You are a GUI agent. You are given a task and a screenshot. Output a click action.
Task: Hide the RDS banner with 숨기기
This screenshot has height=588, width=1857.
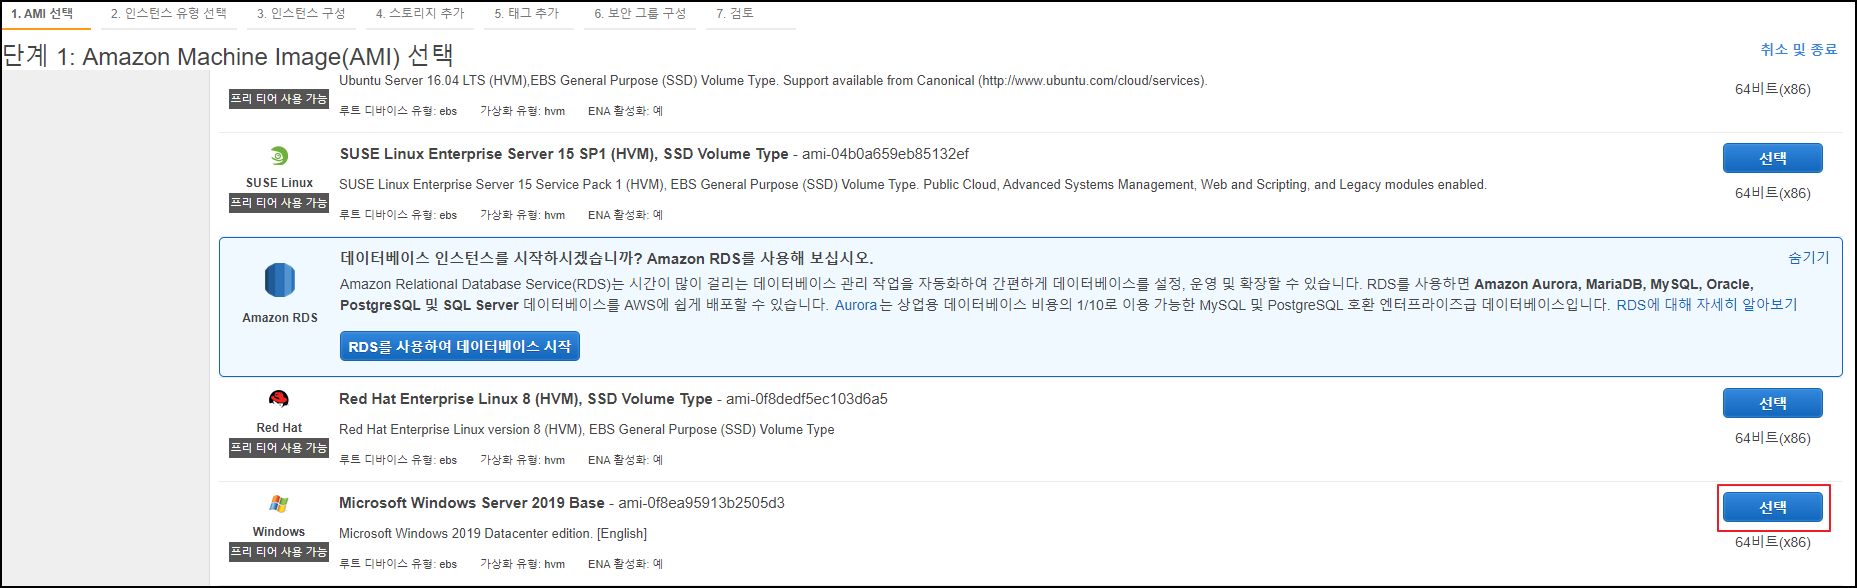pos(1809,257)
